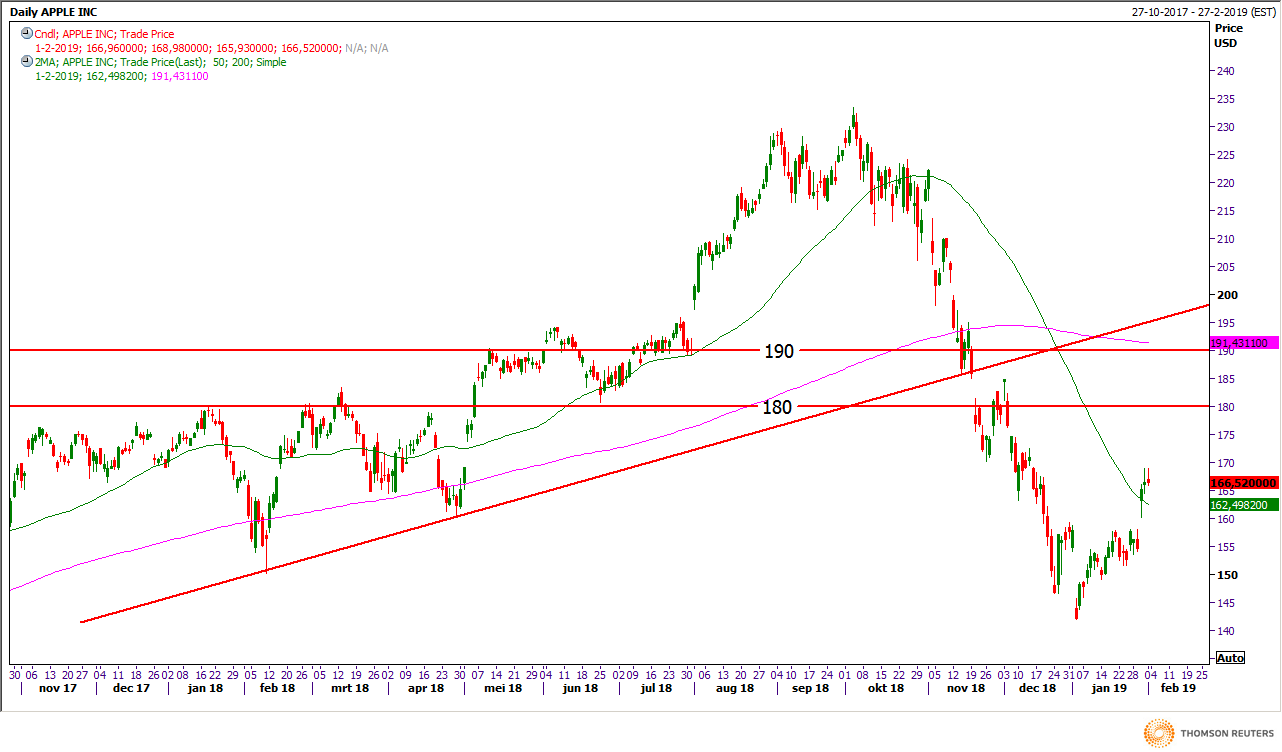Click the '27-10-2017 - 27-2-2019 (EST)' date range
This screenshot has height=752, width=1282.
(x=1204, y=11)
